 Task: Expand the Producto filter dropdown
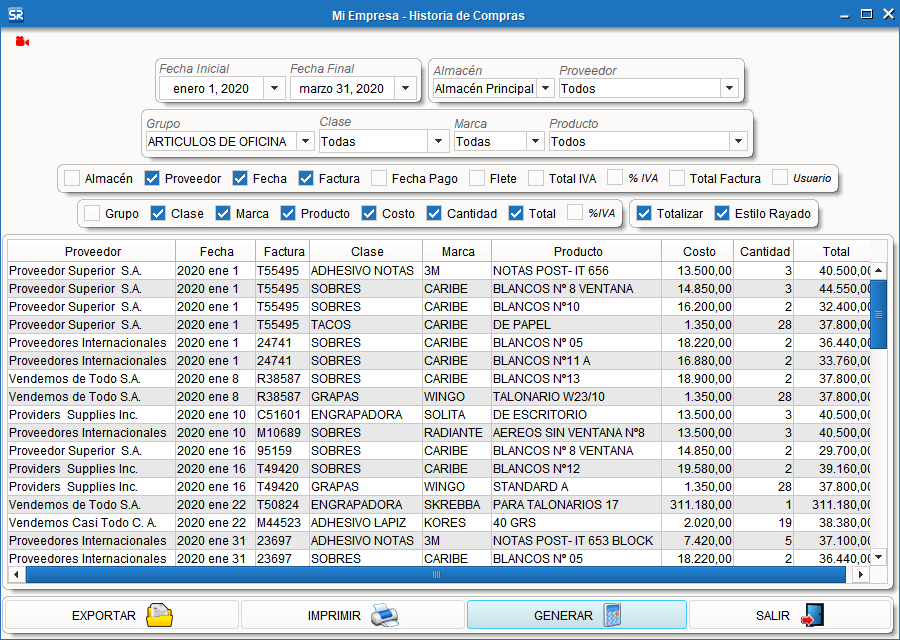738,141
